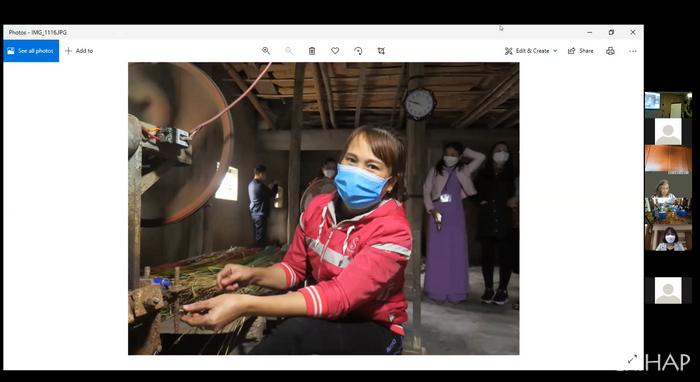
Task: Print the photo with printer icon
Action: point(610,51)
